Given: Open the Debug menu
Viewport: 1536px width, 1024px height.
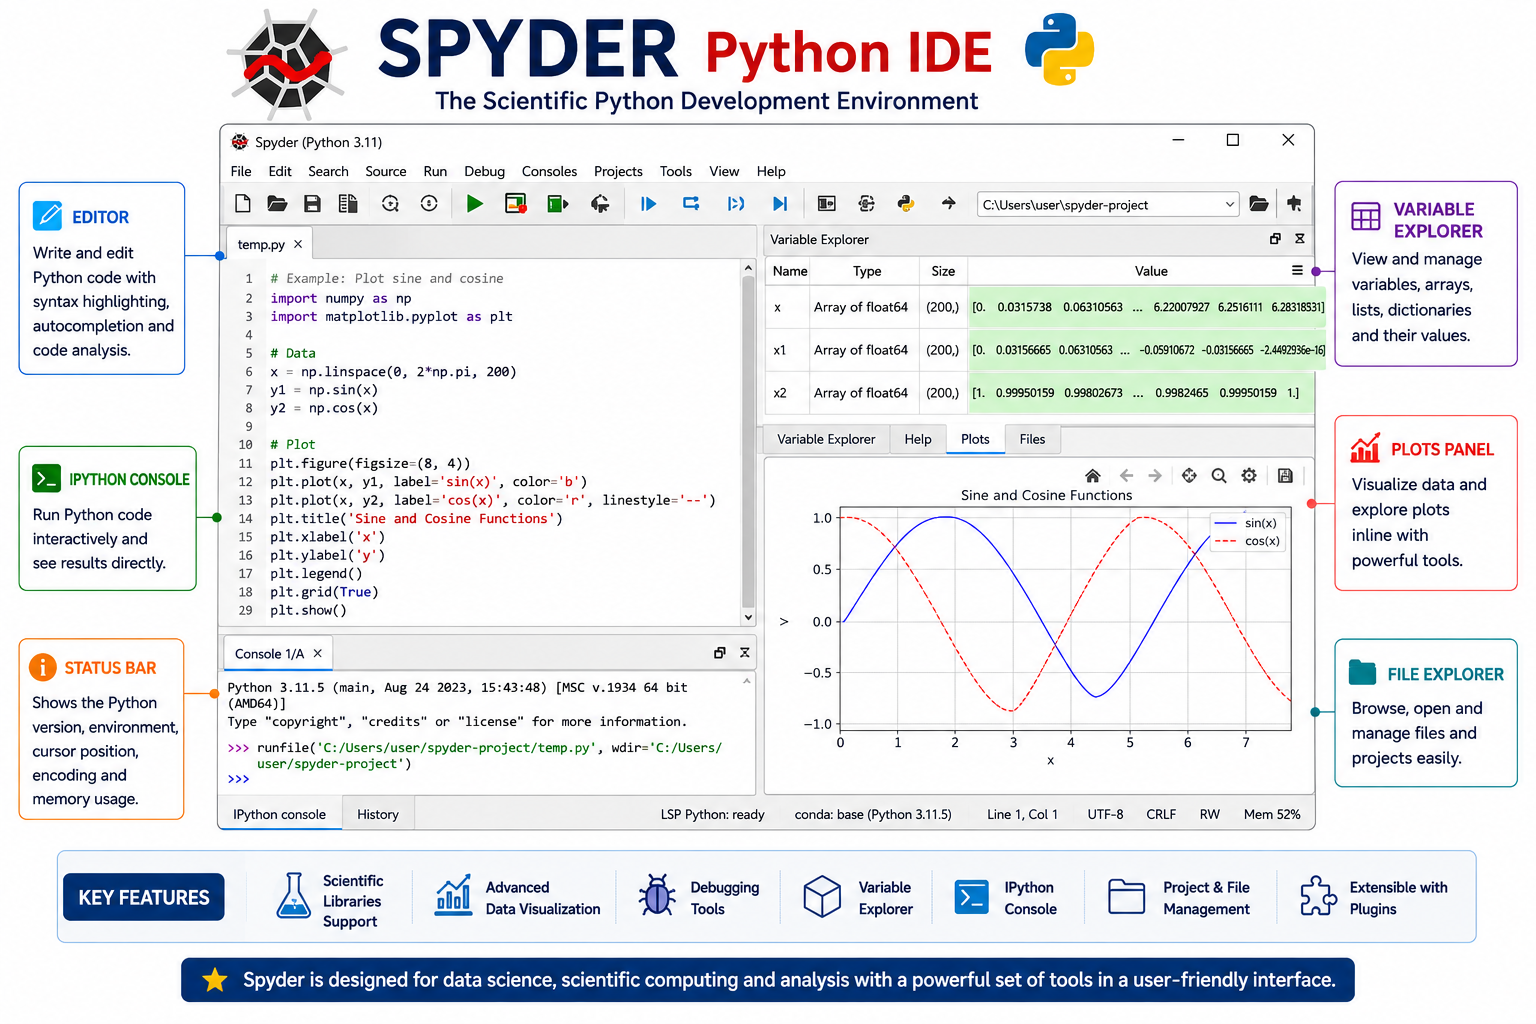Looking at the screenshot, I should (484, 171).
